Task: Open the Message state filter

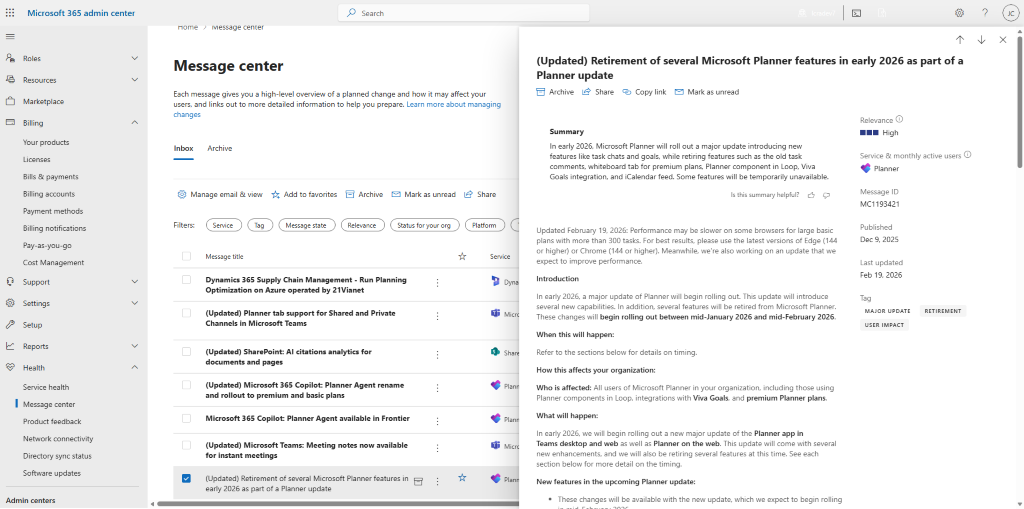Action: click(x=307, y=225)
